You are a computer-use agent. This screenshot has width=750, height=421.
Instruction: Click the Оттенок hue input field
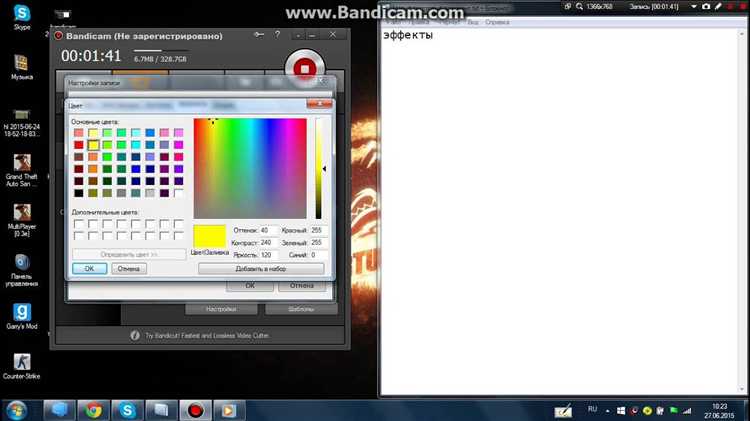click(268, 230)
